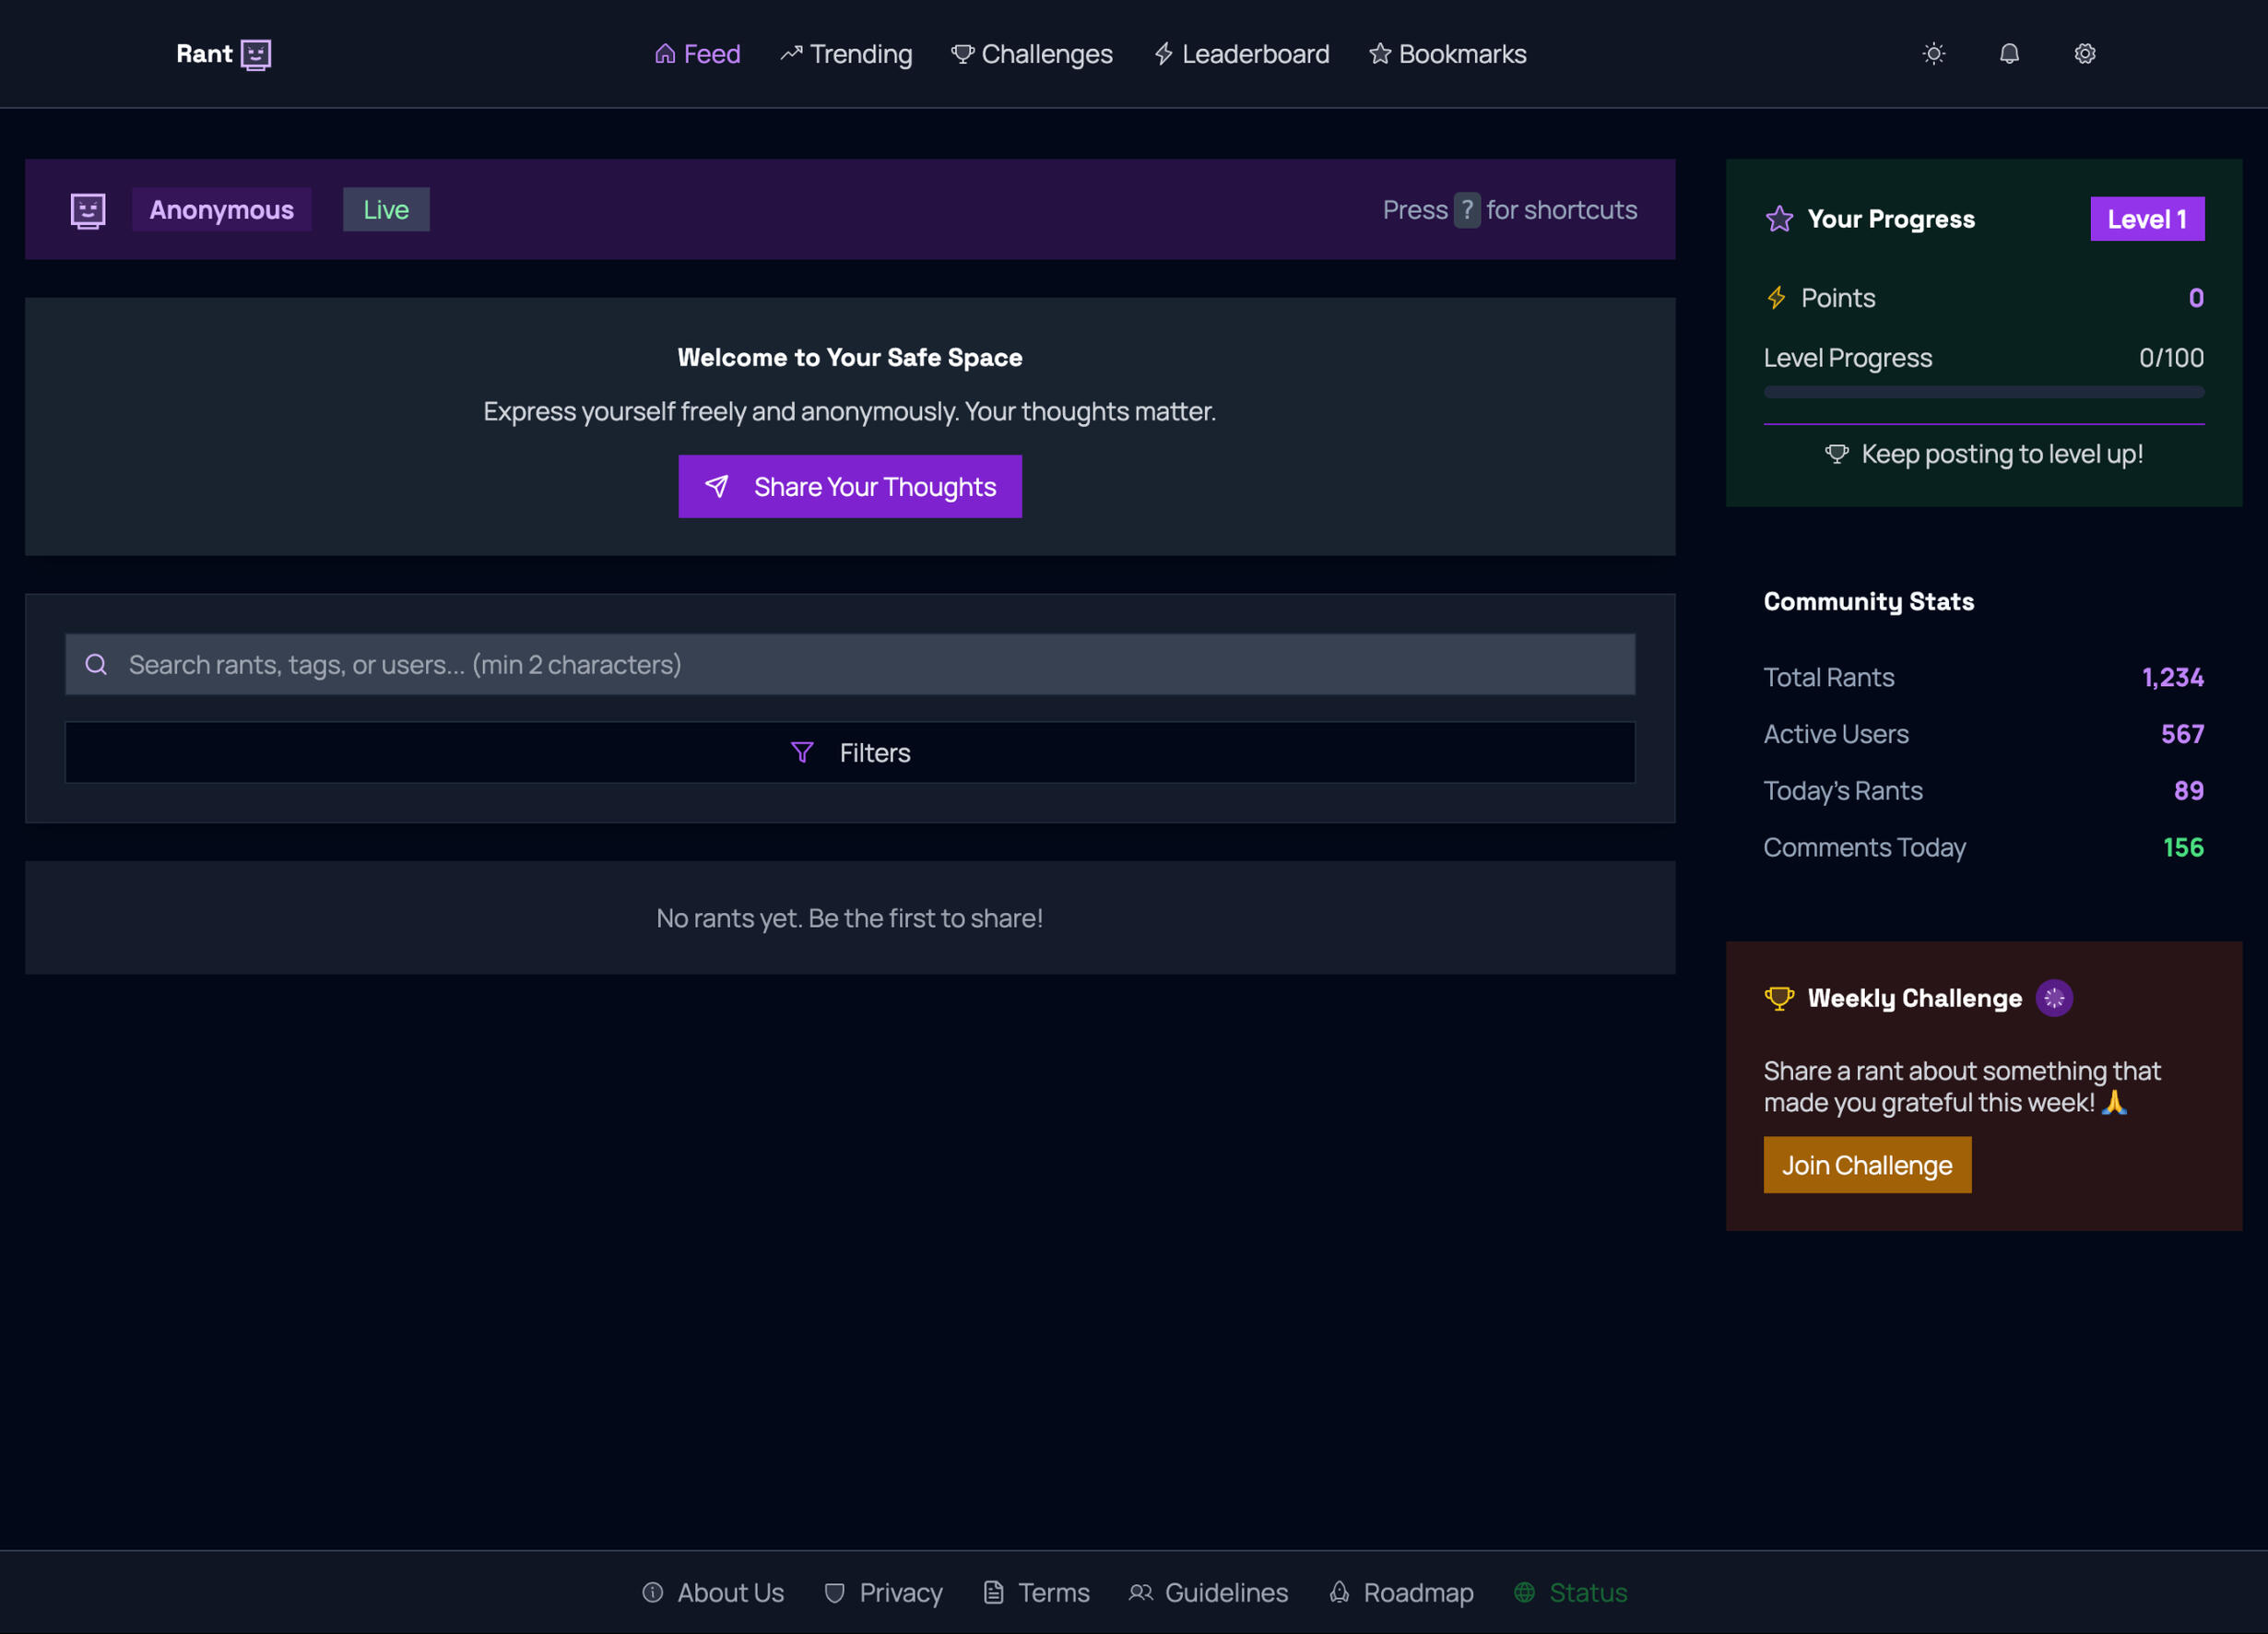Click the Rant logo face icon
Image resolution: width=2268 pixels, height=1634 pixels.
(x=256, y=54)
